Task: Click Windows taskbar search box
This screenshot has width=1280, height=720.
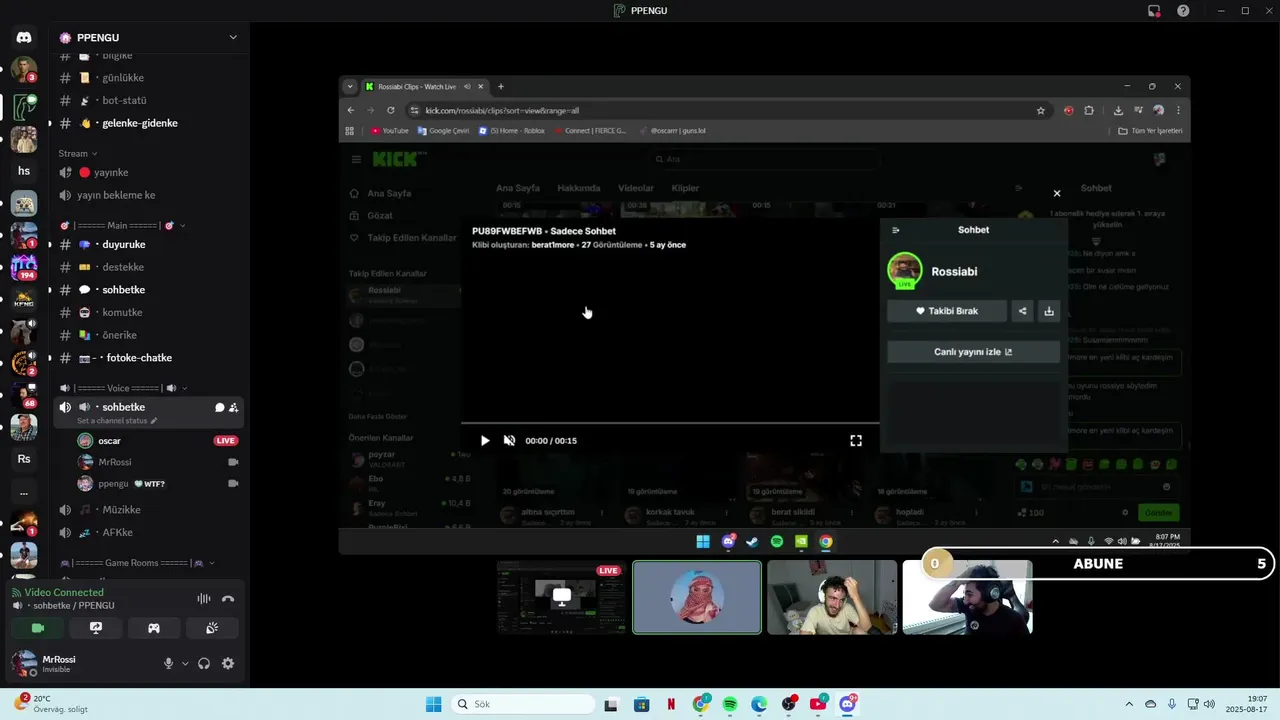Action: tap(524, 704)
